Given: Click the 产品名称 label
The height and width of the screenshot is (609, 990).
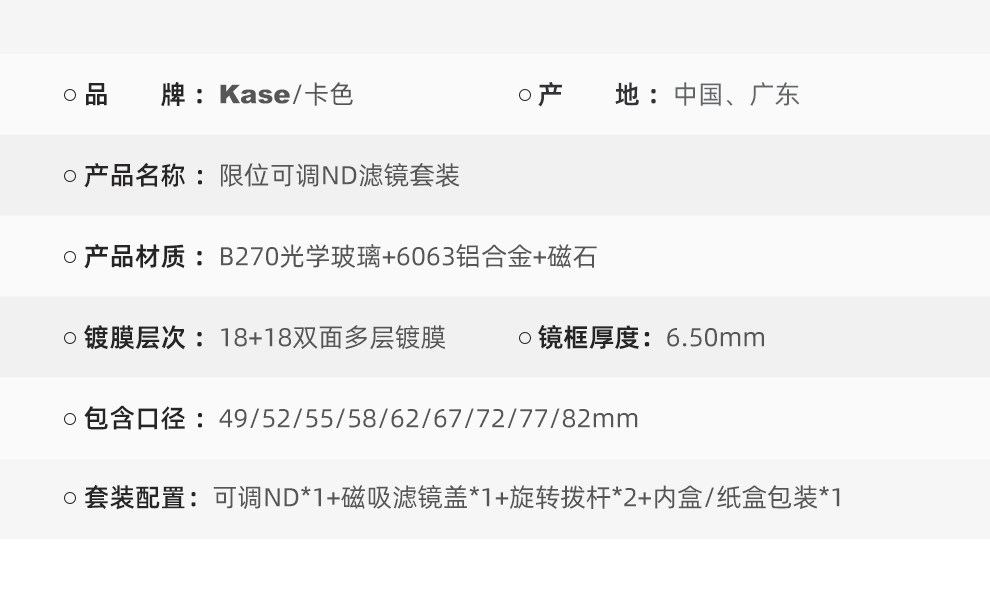Looking at the screenshot, I should [x=134, y=177].
